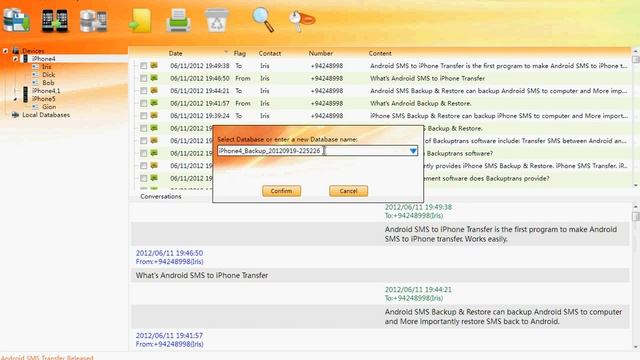The width and height of the screenshot is (640, 360).
Task: Click the 'Android SMS Transfer Released' link
Action: coord(47,357)
